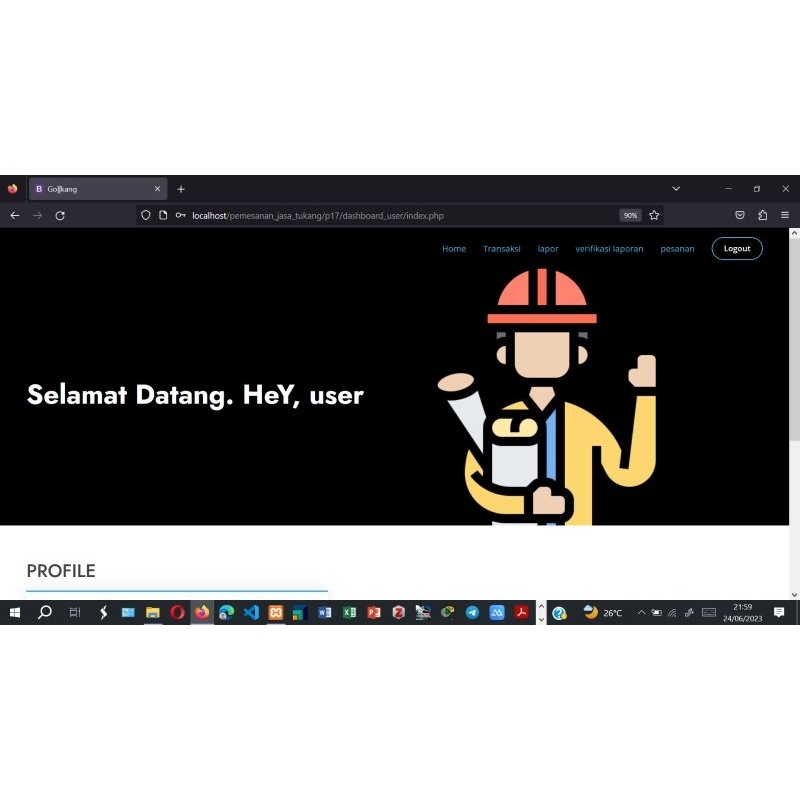Launch Microsoft Excel from the taskbar
800x800 pixels.
click(349, 612)
